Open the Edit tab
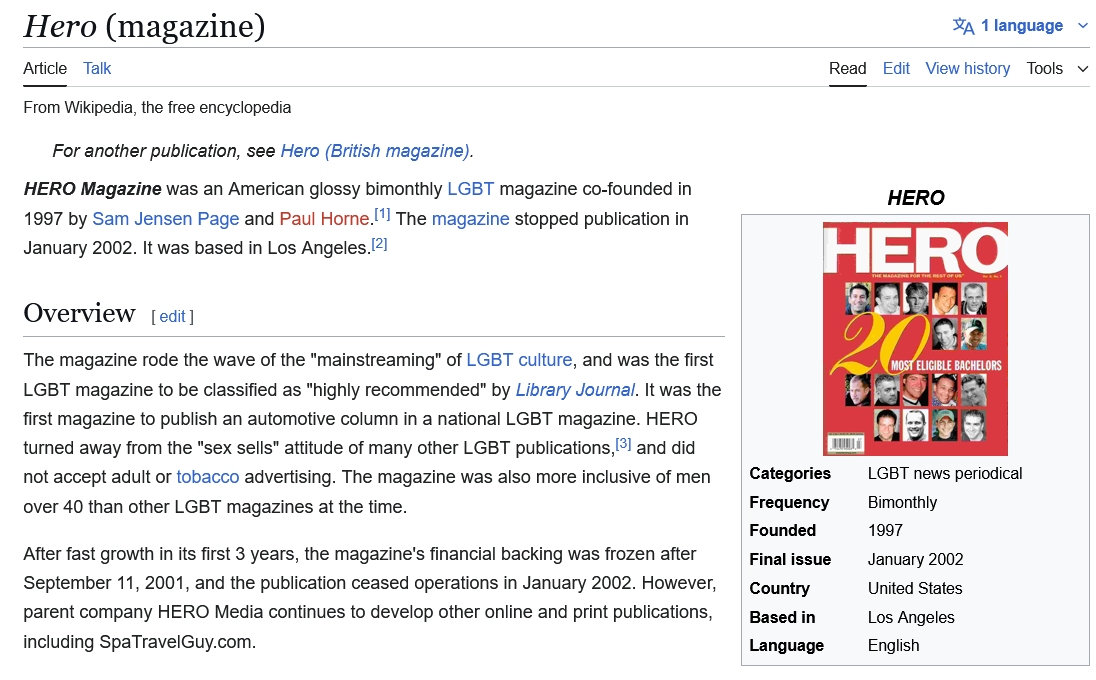This screenshot has height=680, width=1096. 896,68
